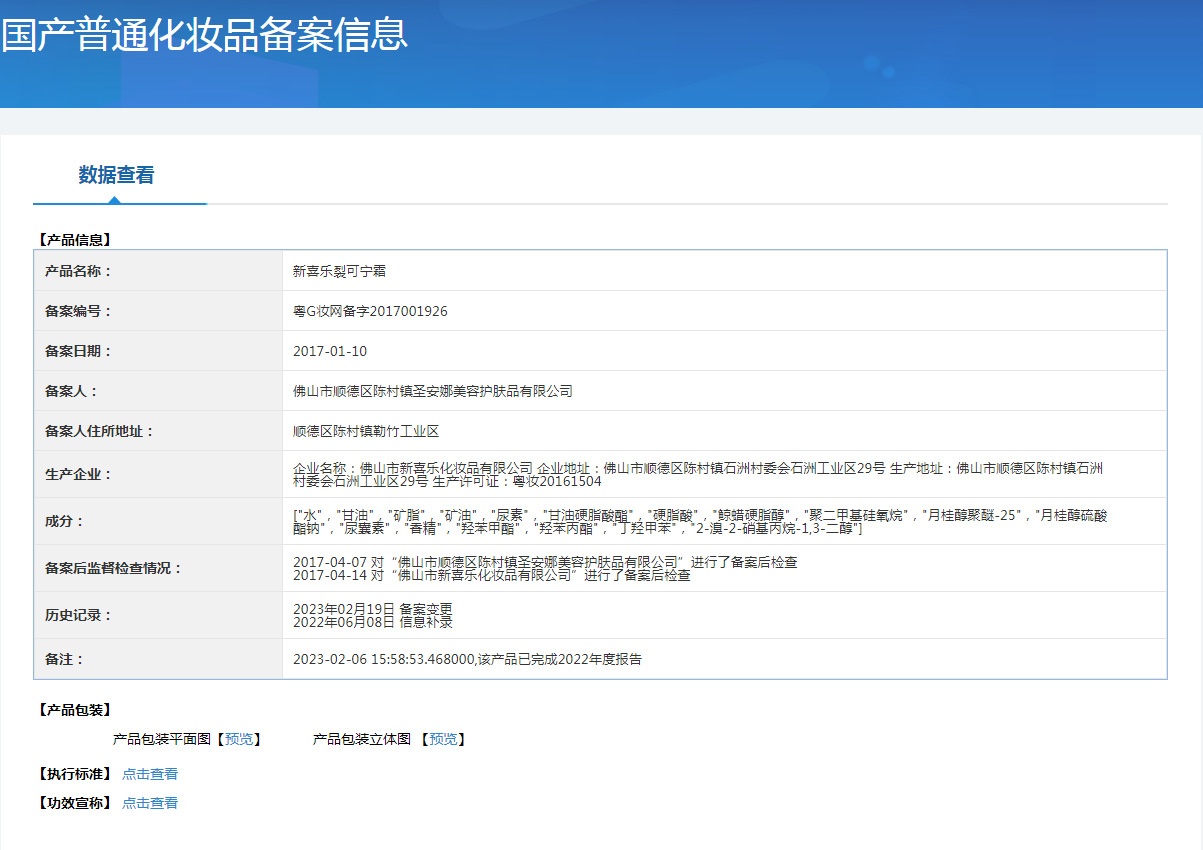Select the 2017-04-14 inspection record line

491,575
